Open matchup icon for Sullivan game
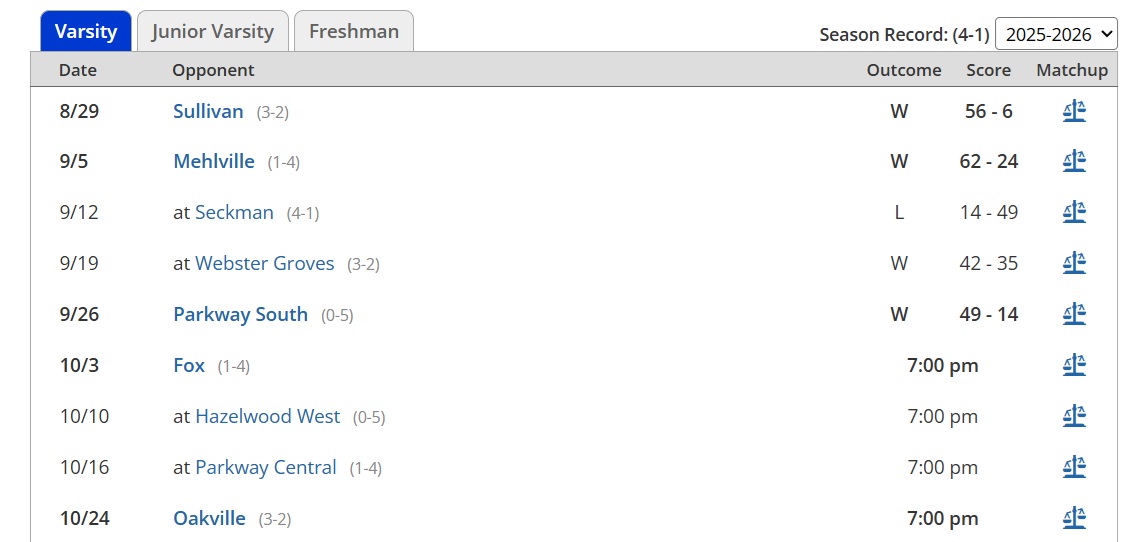This screenshot has width=1147, height=542. [x=1074, y=111]
